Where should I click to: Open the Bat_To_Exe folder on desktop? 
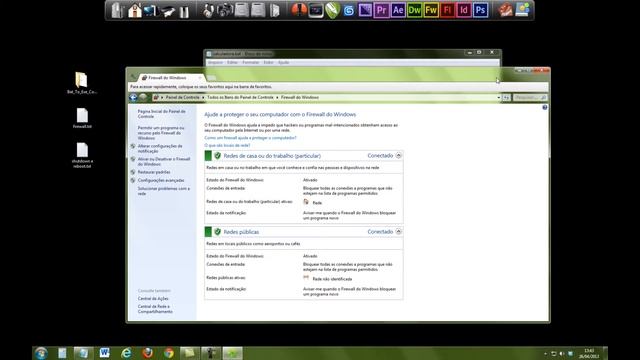82,83
